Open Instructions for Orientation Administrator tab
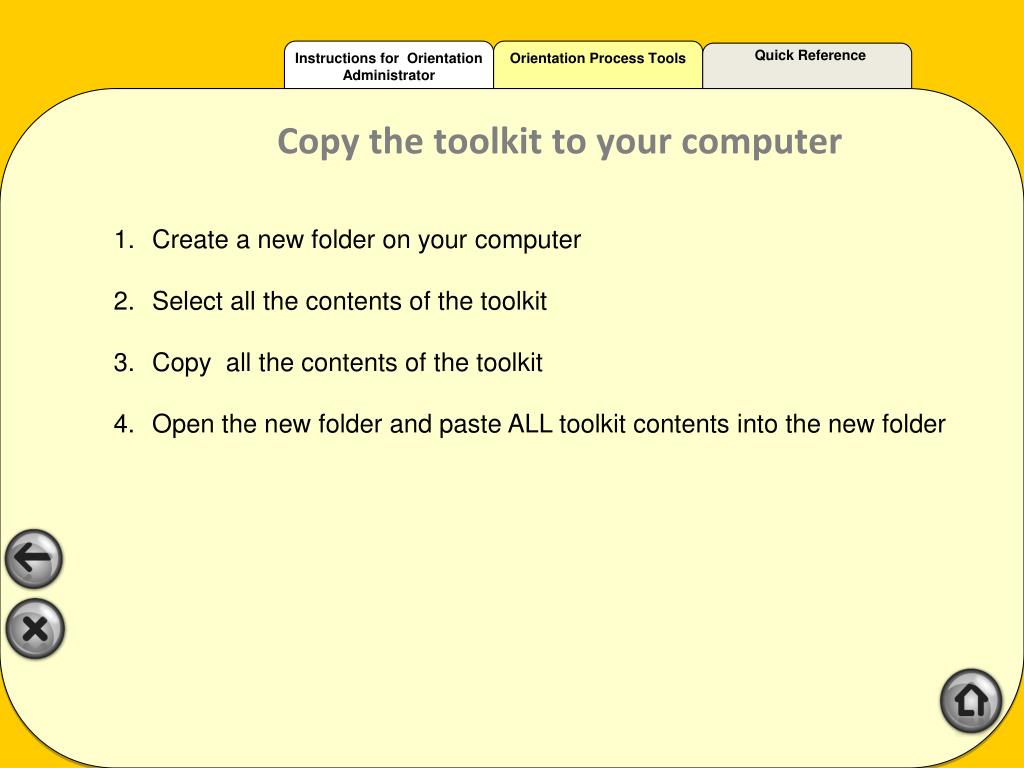This screenshot has width=1024, height=768. (x=389, y=65)
